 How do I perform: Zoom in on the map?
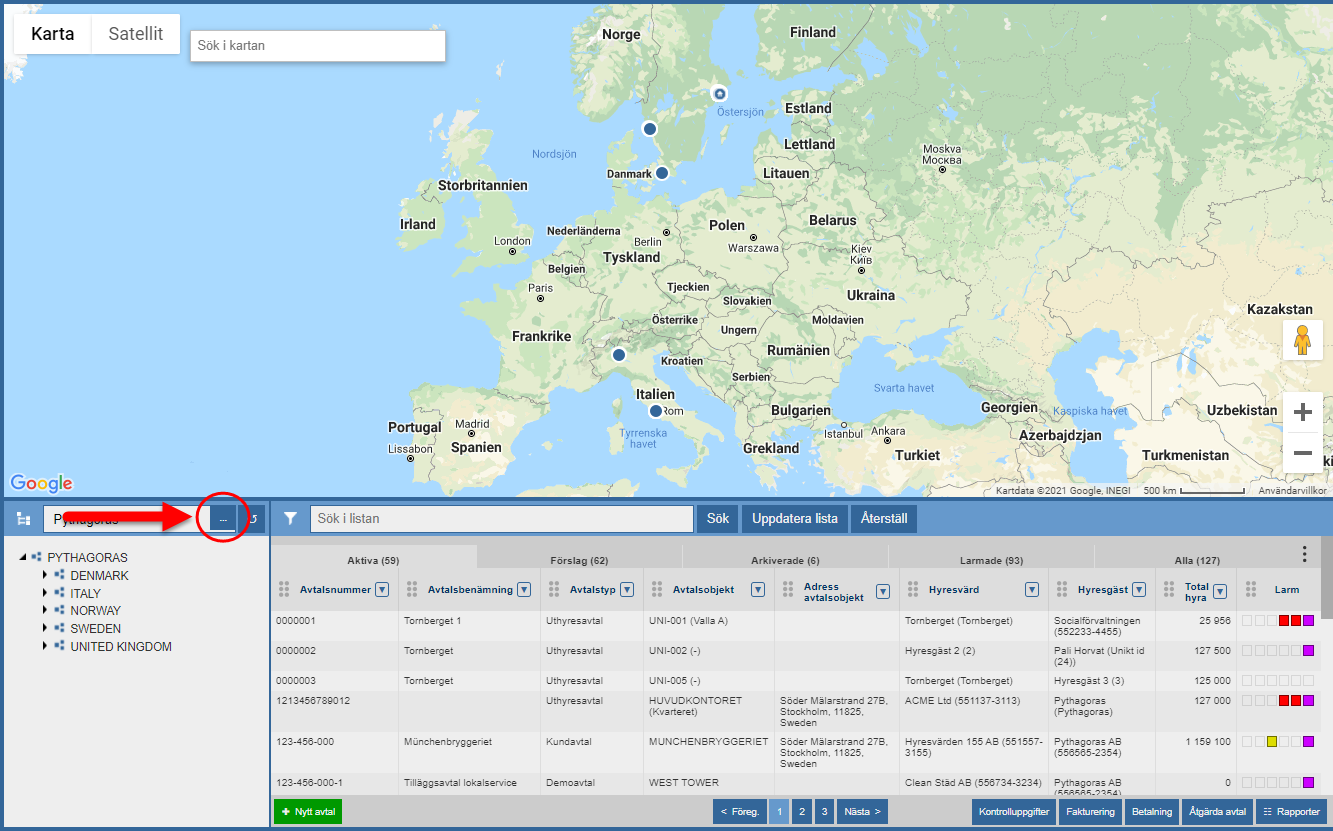pyautogui.click(x=1302, y=412)
